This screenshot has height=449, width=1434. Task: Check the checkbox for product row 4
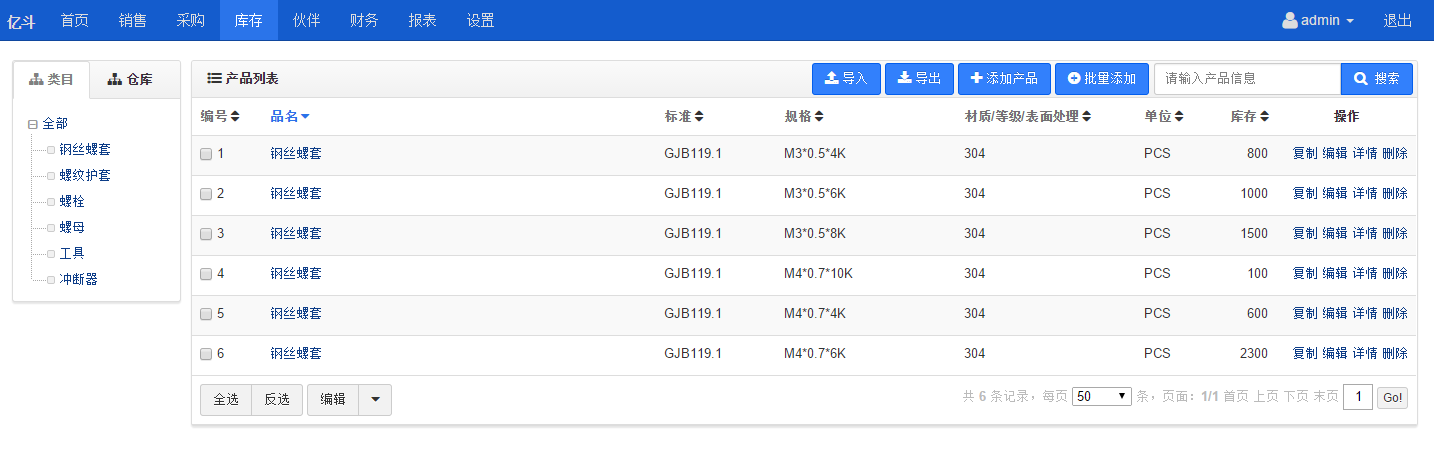point(206,274)
